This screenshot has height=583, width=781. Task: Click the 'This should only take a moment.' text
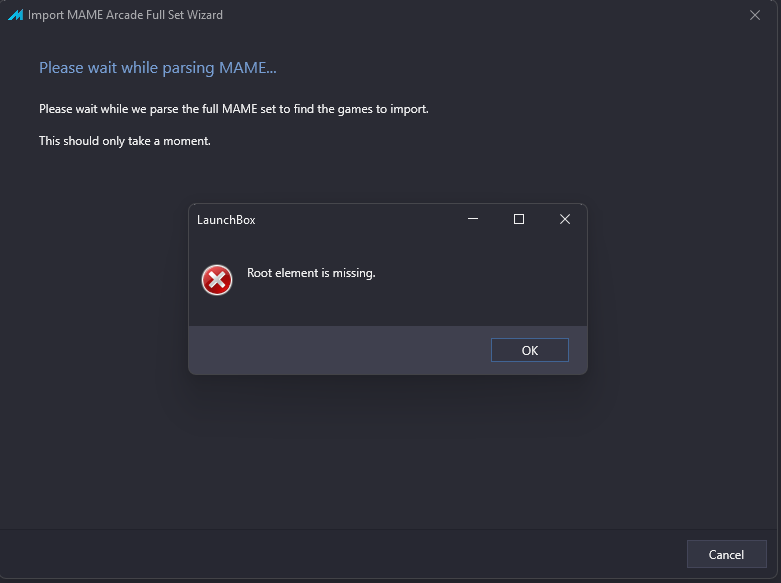click(125, 141)
